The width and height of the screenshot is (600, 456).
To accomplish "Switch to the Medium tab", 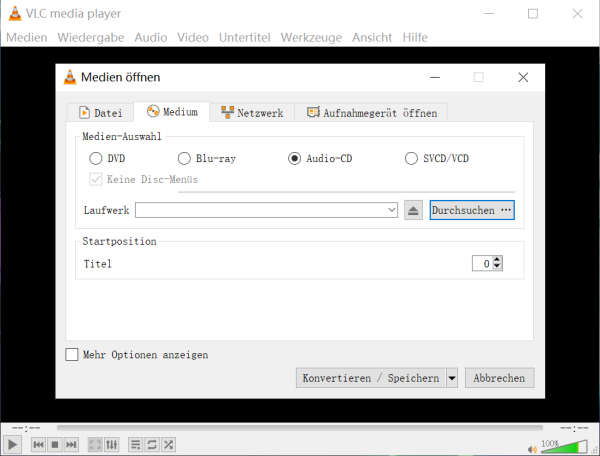I will coord(172,112).
